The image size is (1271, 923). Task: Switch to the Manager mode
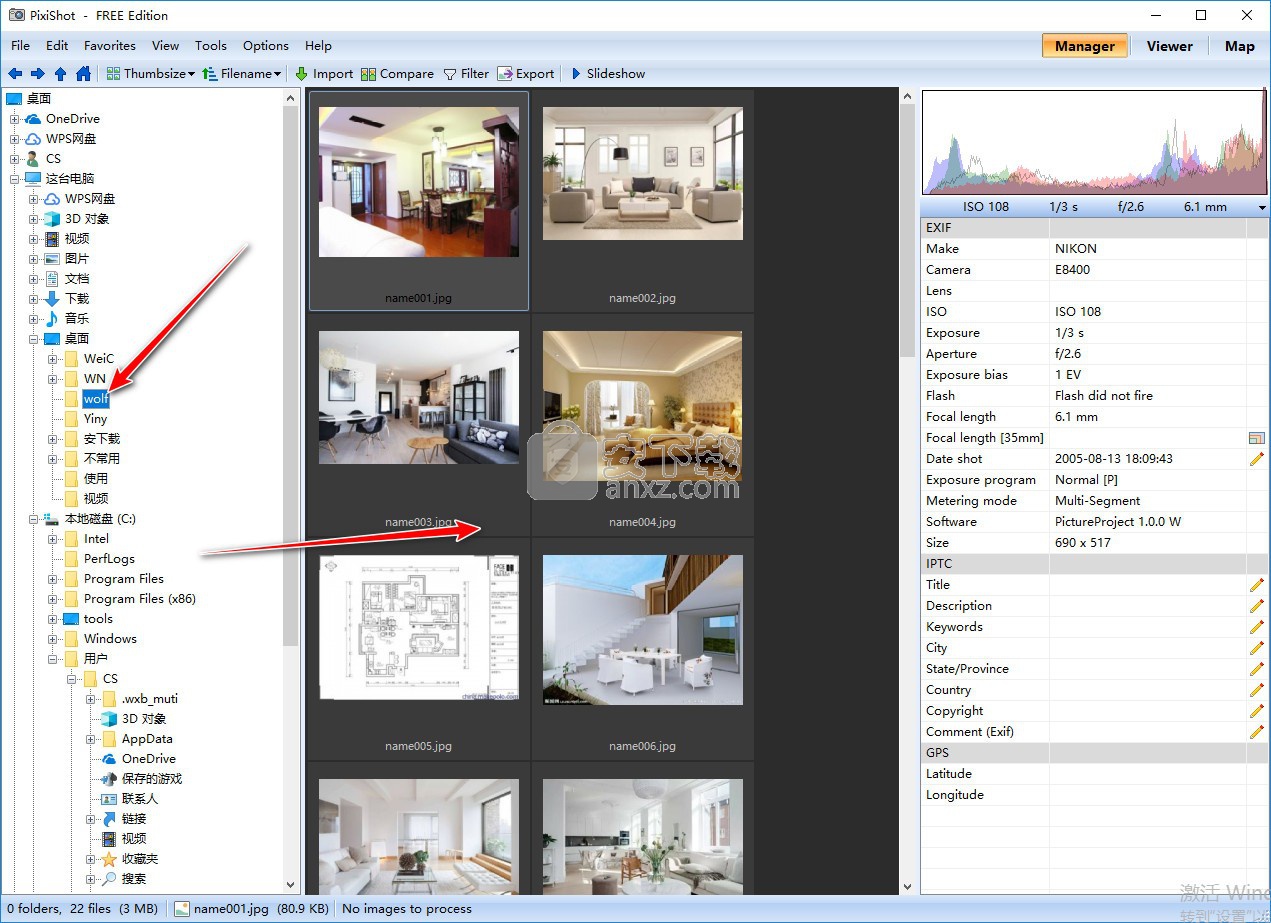[x=1085, y=46]
